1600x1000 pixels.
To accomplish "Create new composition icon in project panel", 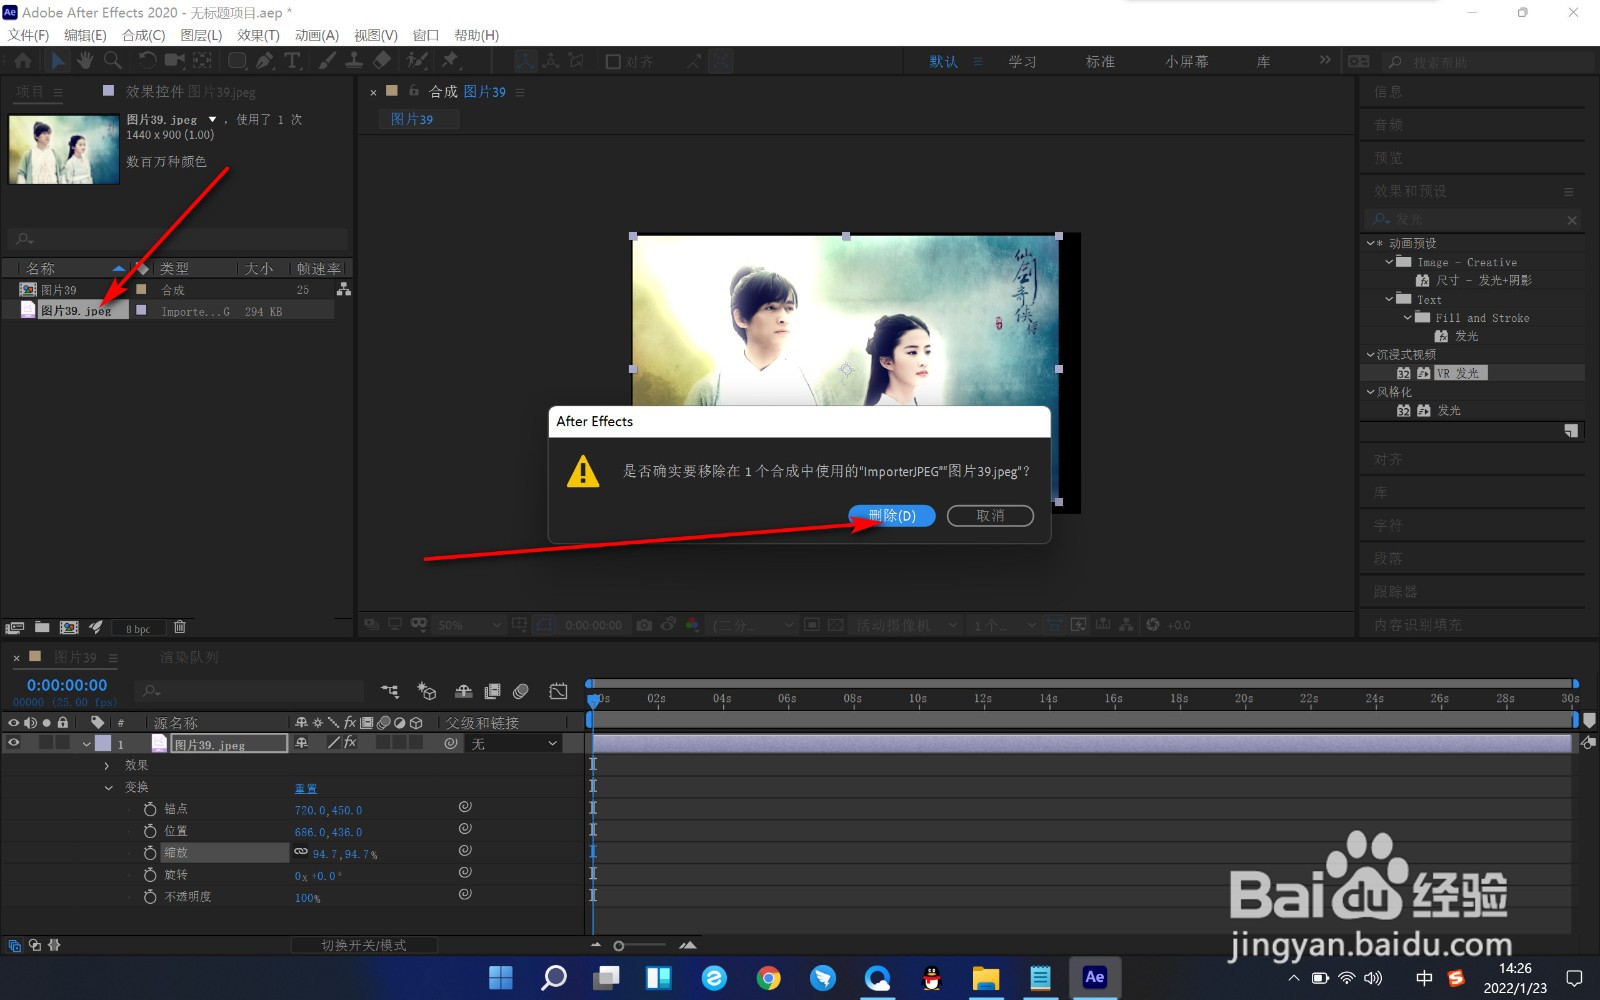I will click(x=69, y=627).
